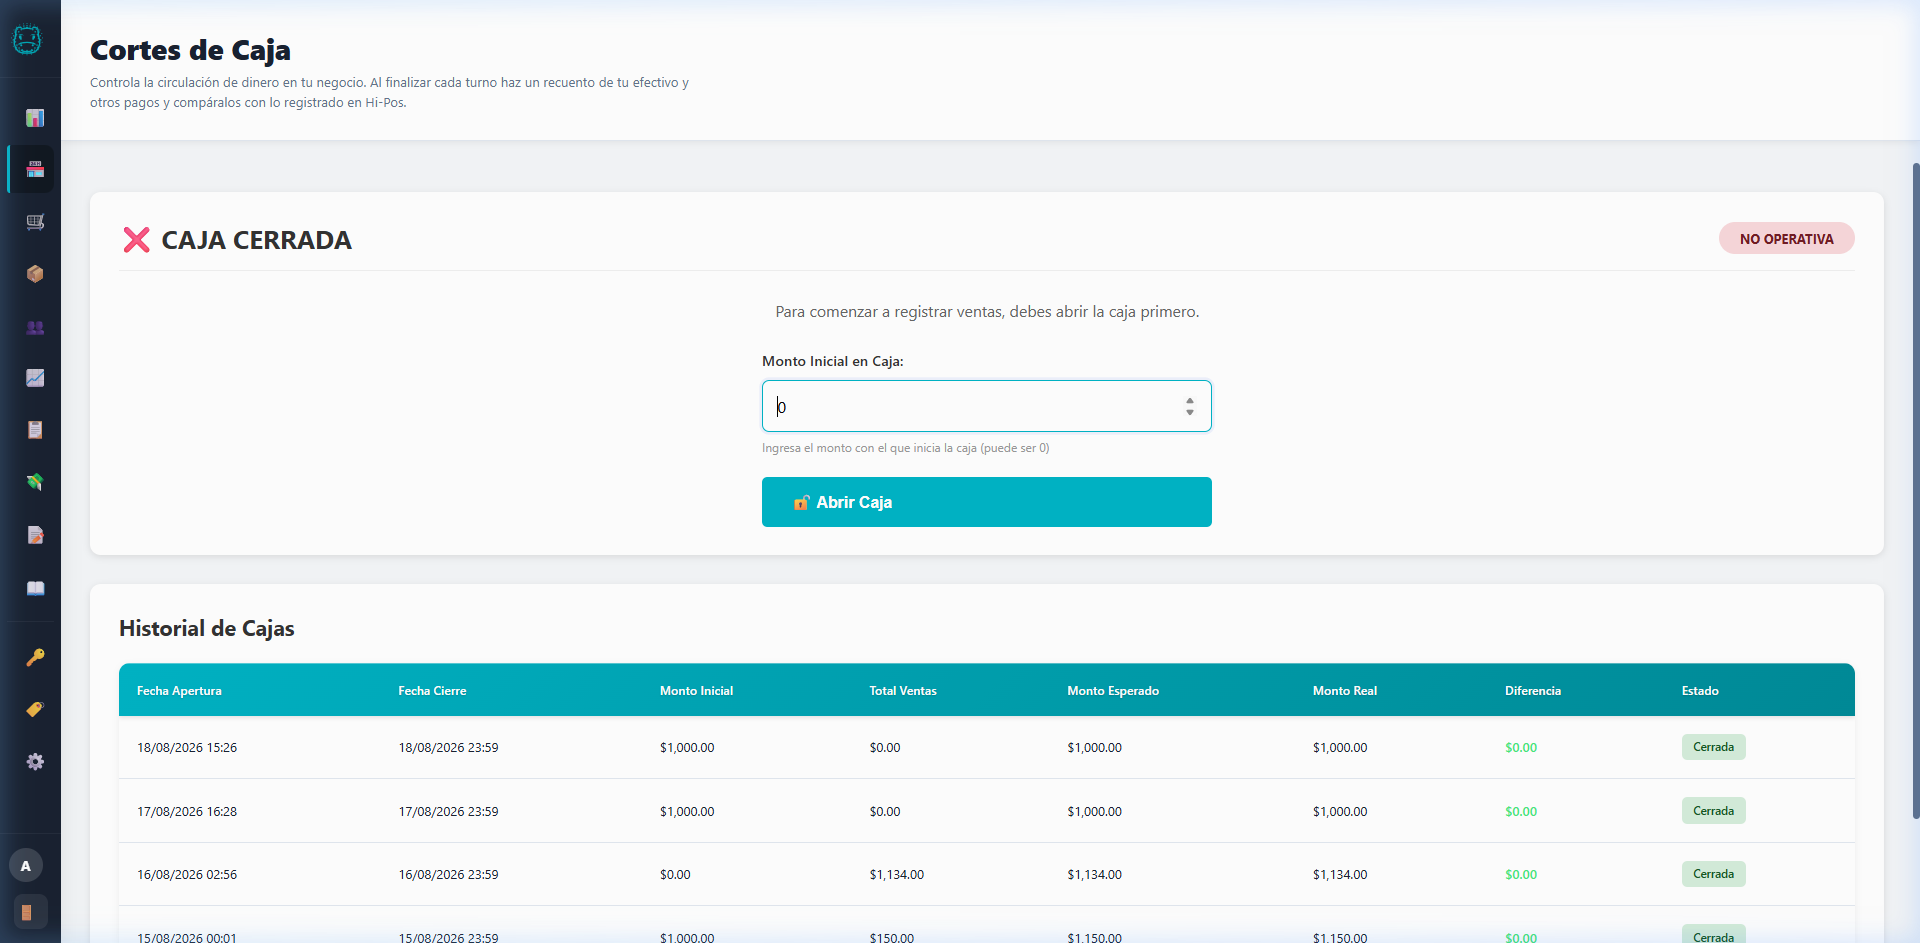The width and height of the screenshot is (1920, 943).
Task: Open the document with pencil icon
Action: pyautogui.click(x=35, y=535)
